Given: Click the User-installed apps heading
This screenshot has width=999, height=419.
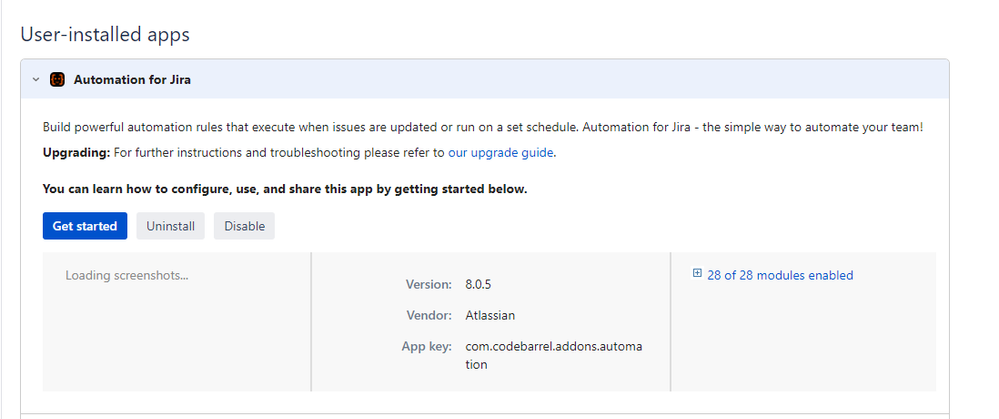Looking at the screenshot, I should [105, 34].
